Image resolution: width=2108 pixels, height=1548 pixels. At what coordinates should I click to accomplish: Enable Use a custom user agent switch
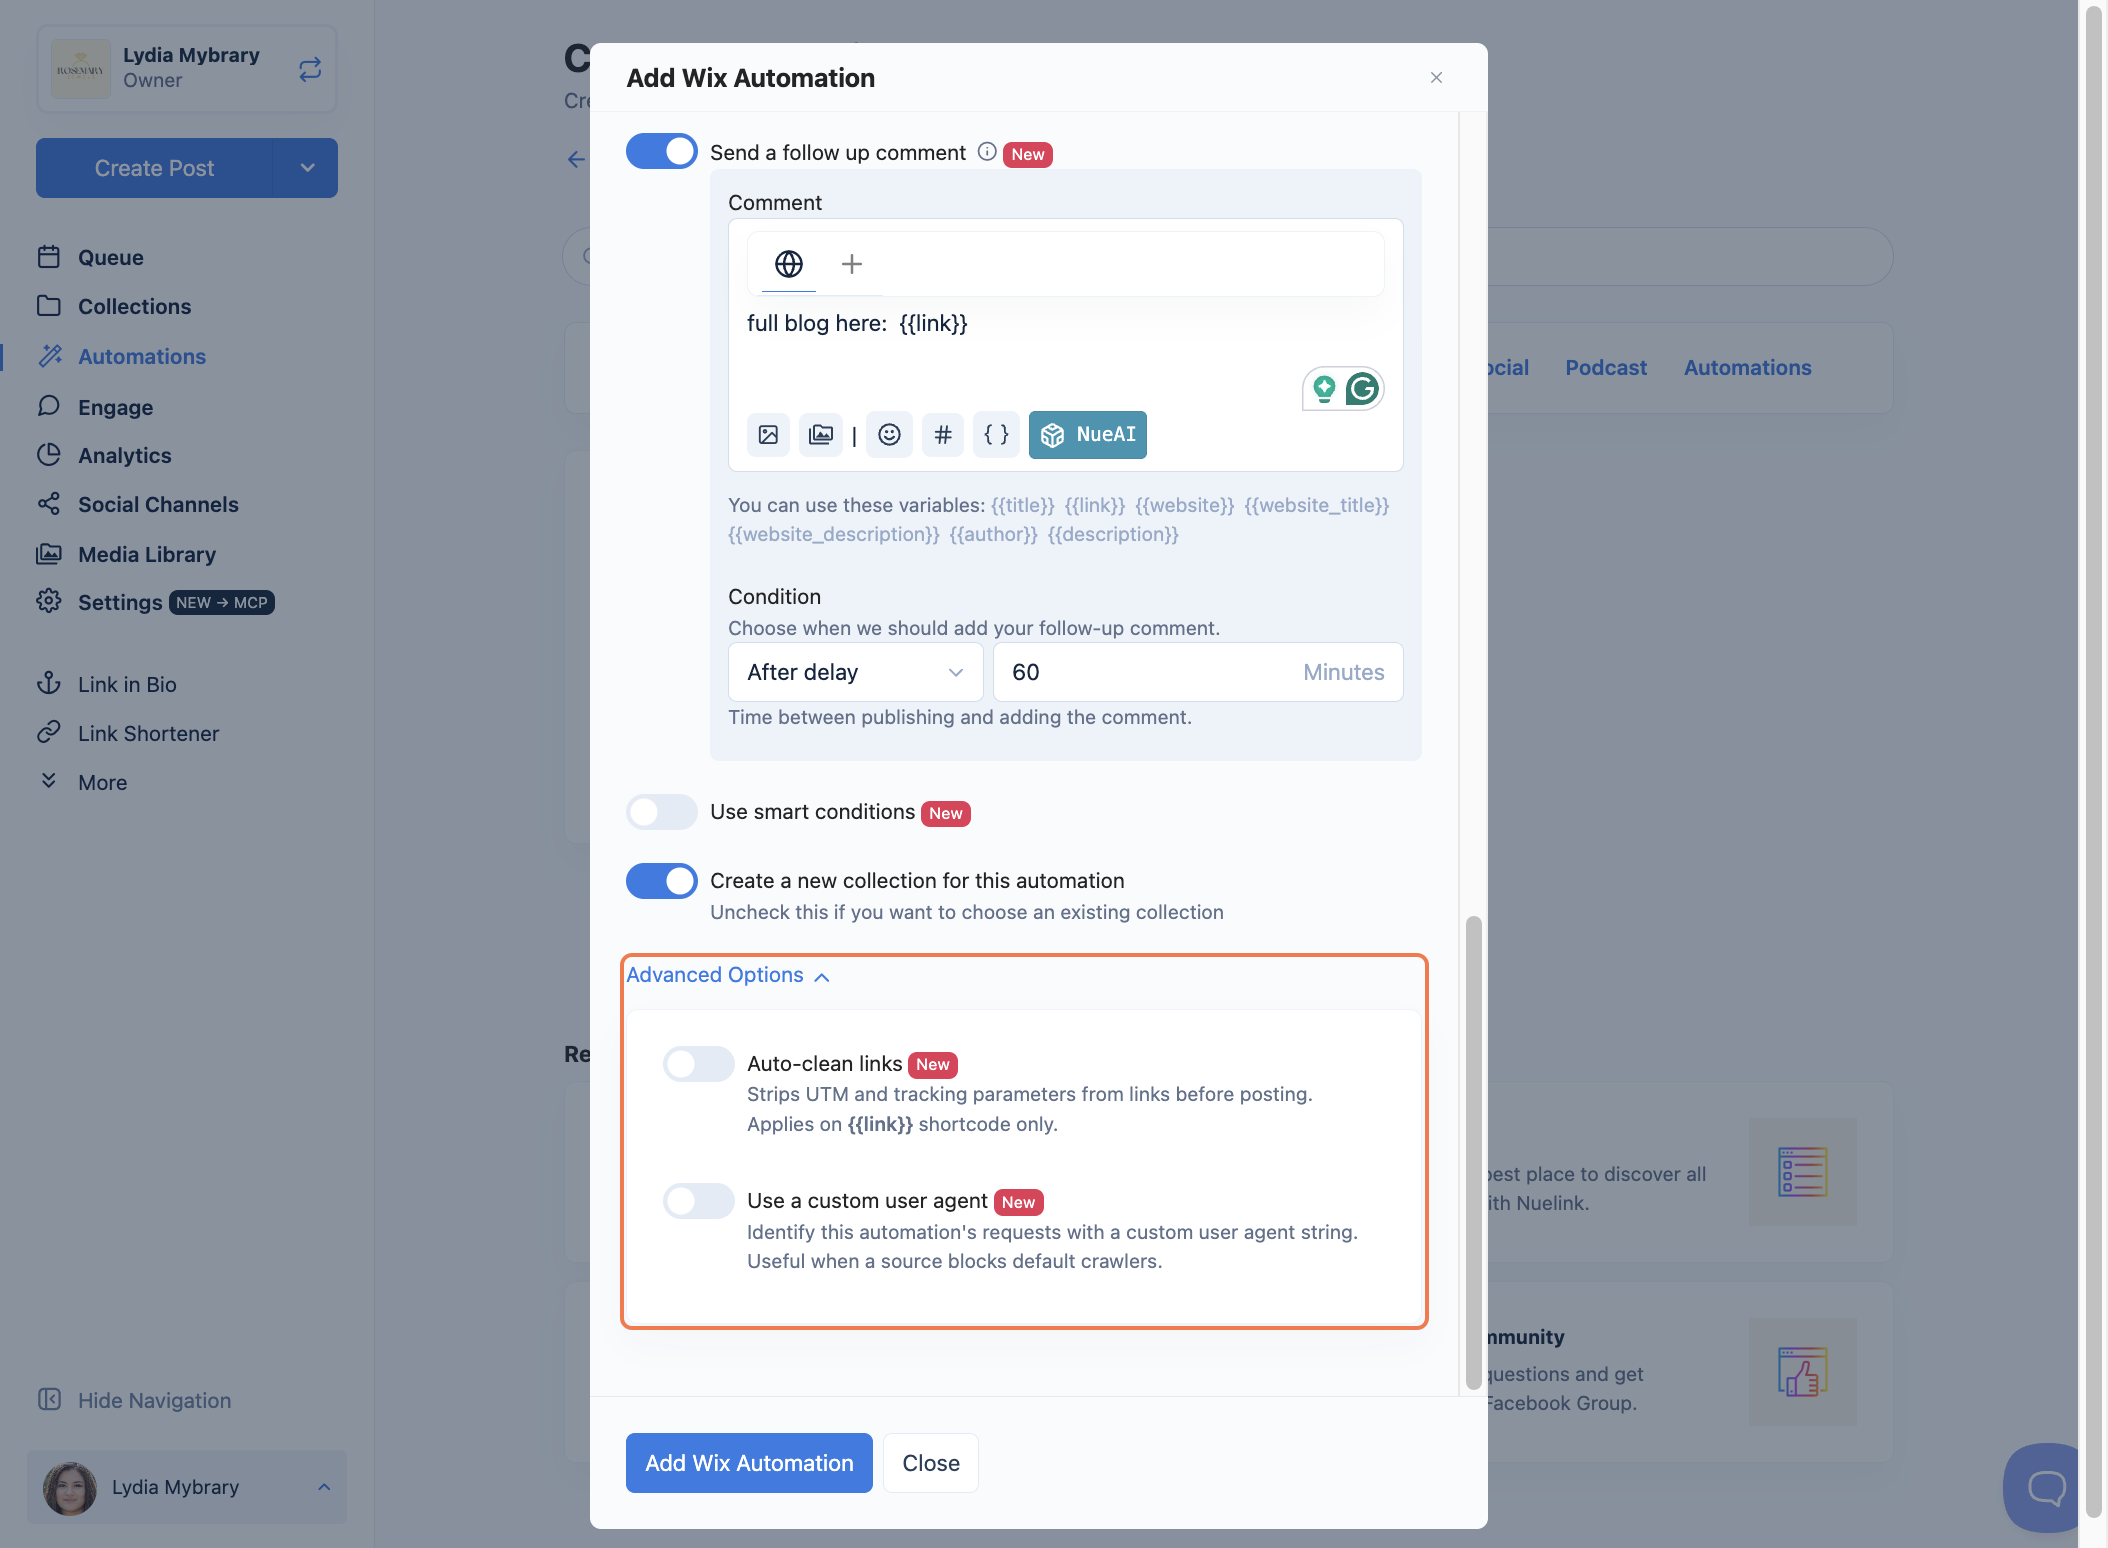point(698,1201)
